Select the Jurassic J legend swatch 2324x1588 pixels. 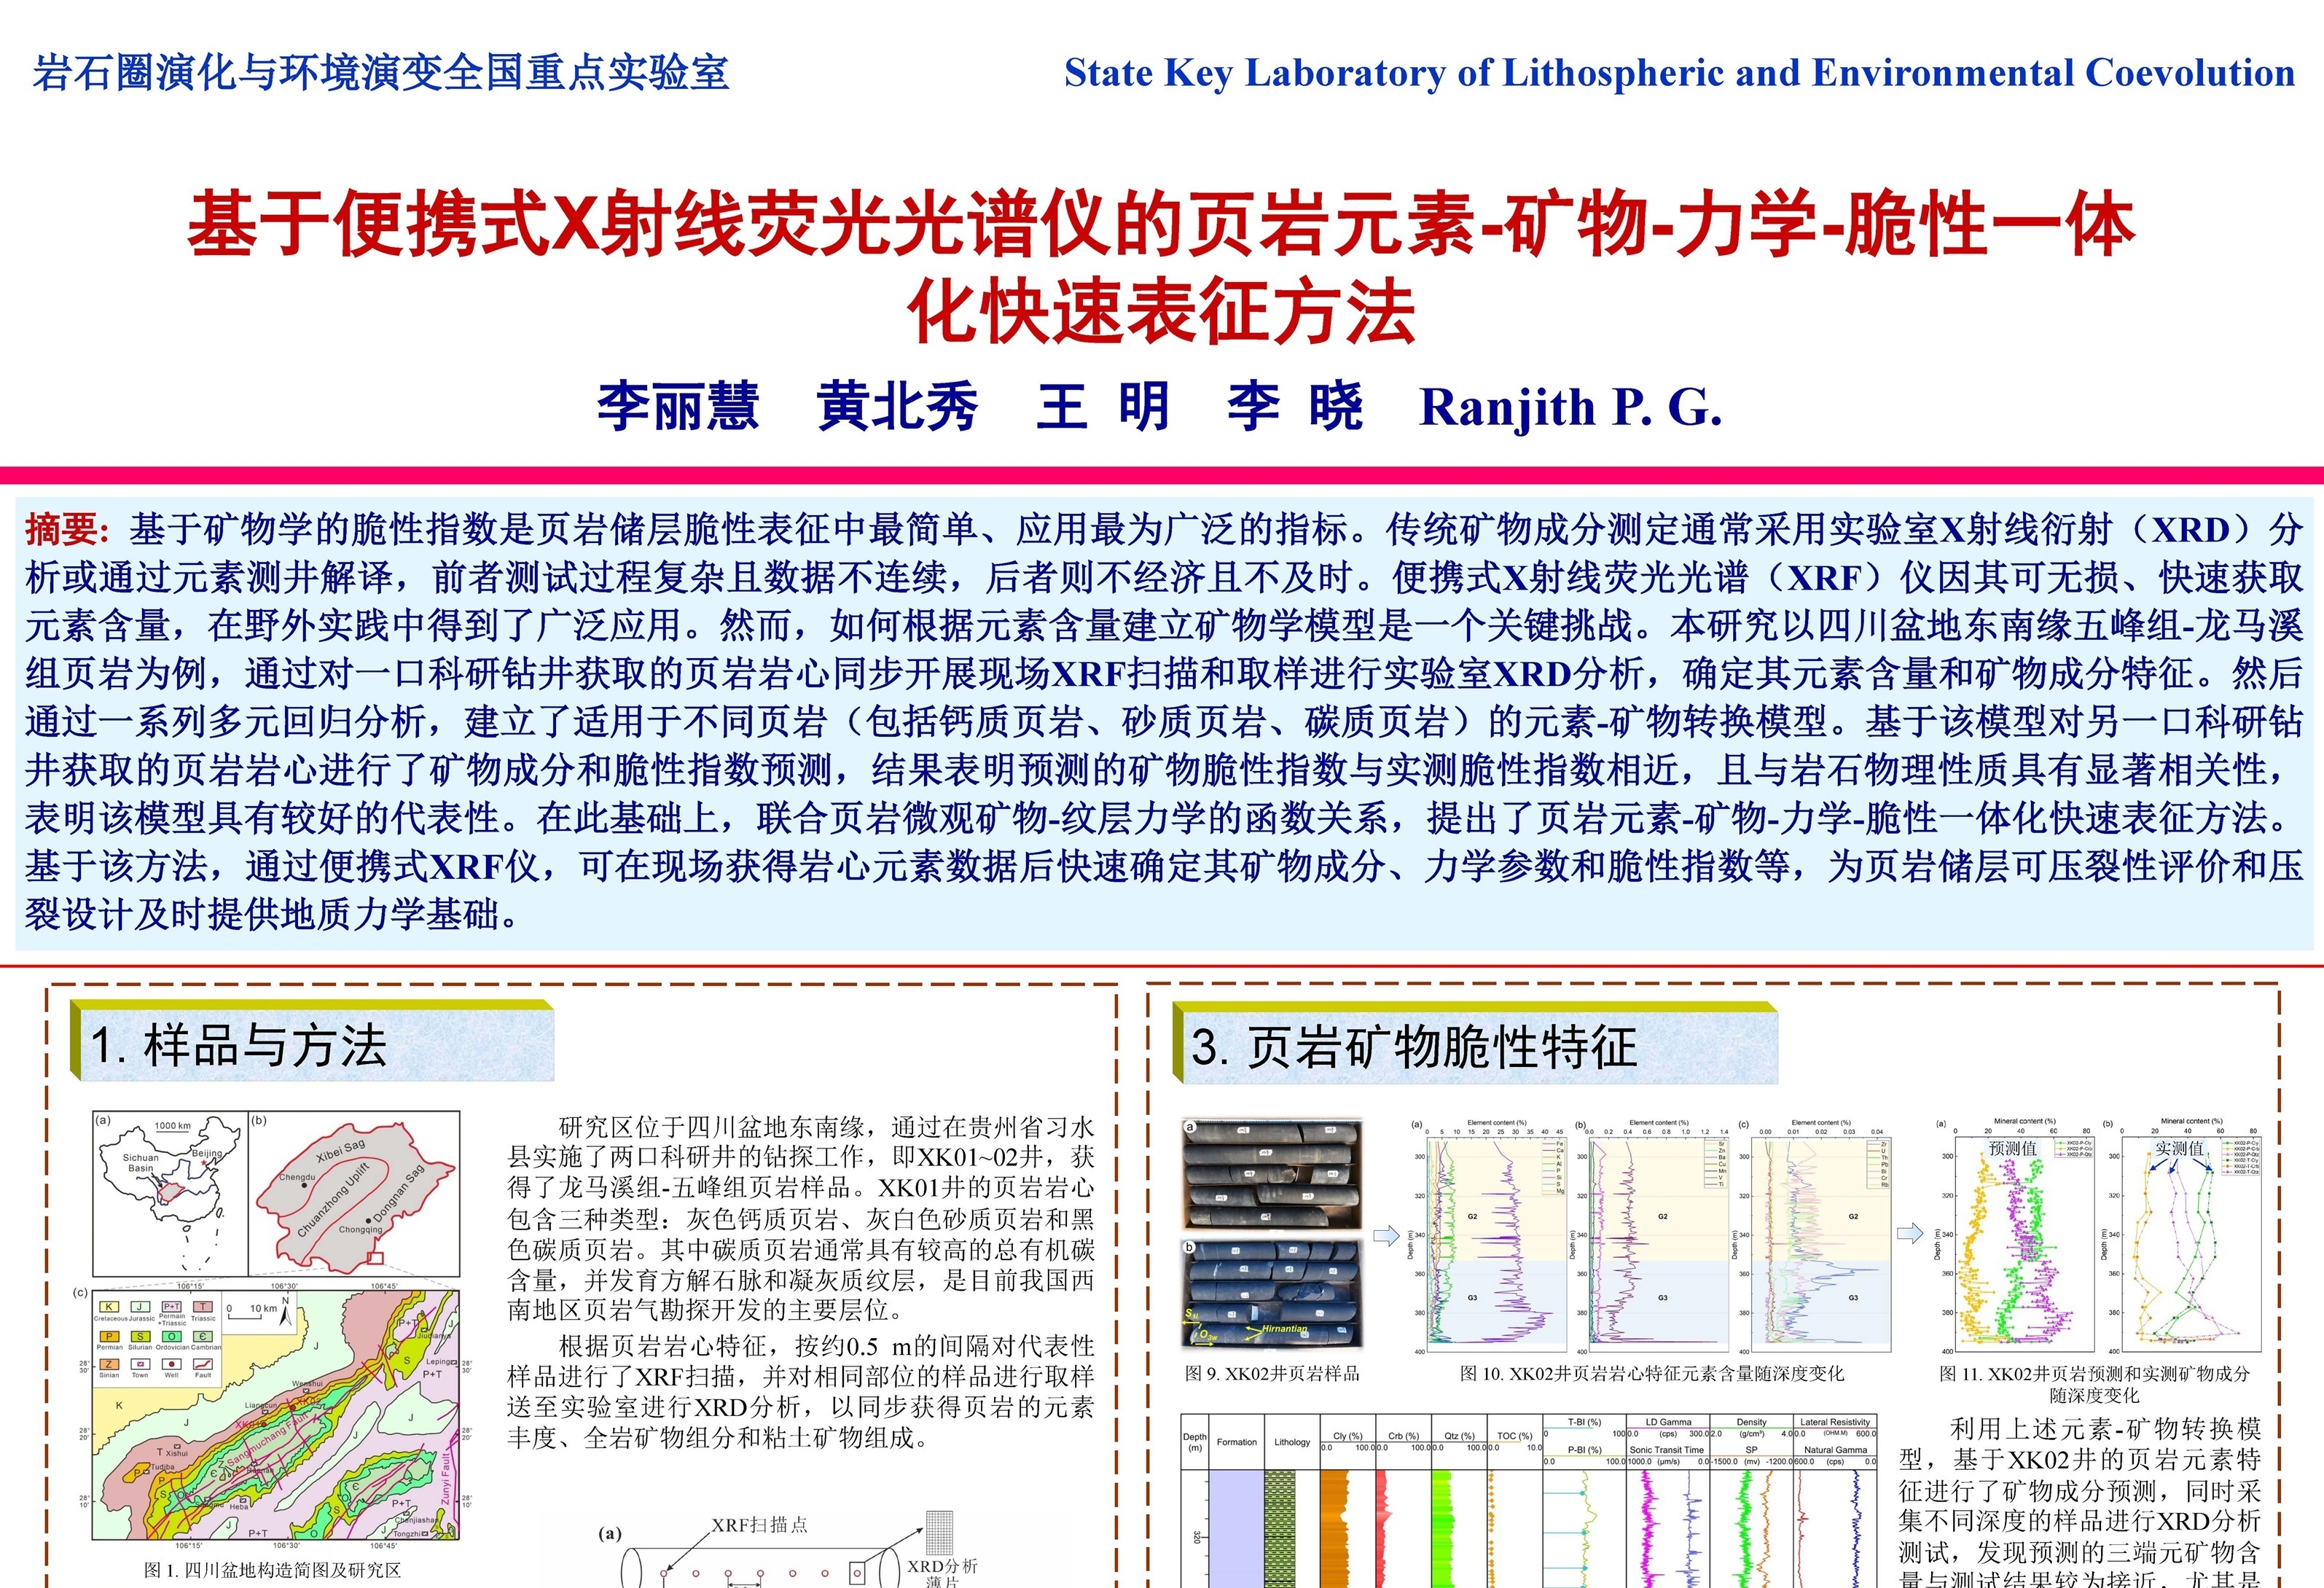140,1307
